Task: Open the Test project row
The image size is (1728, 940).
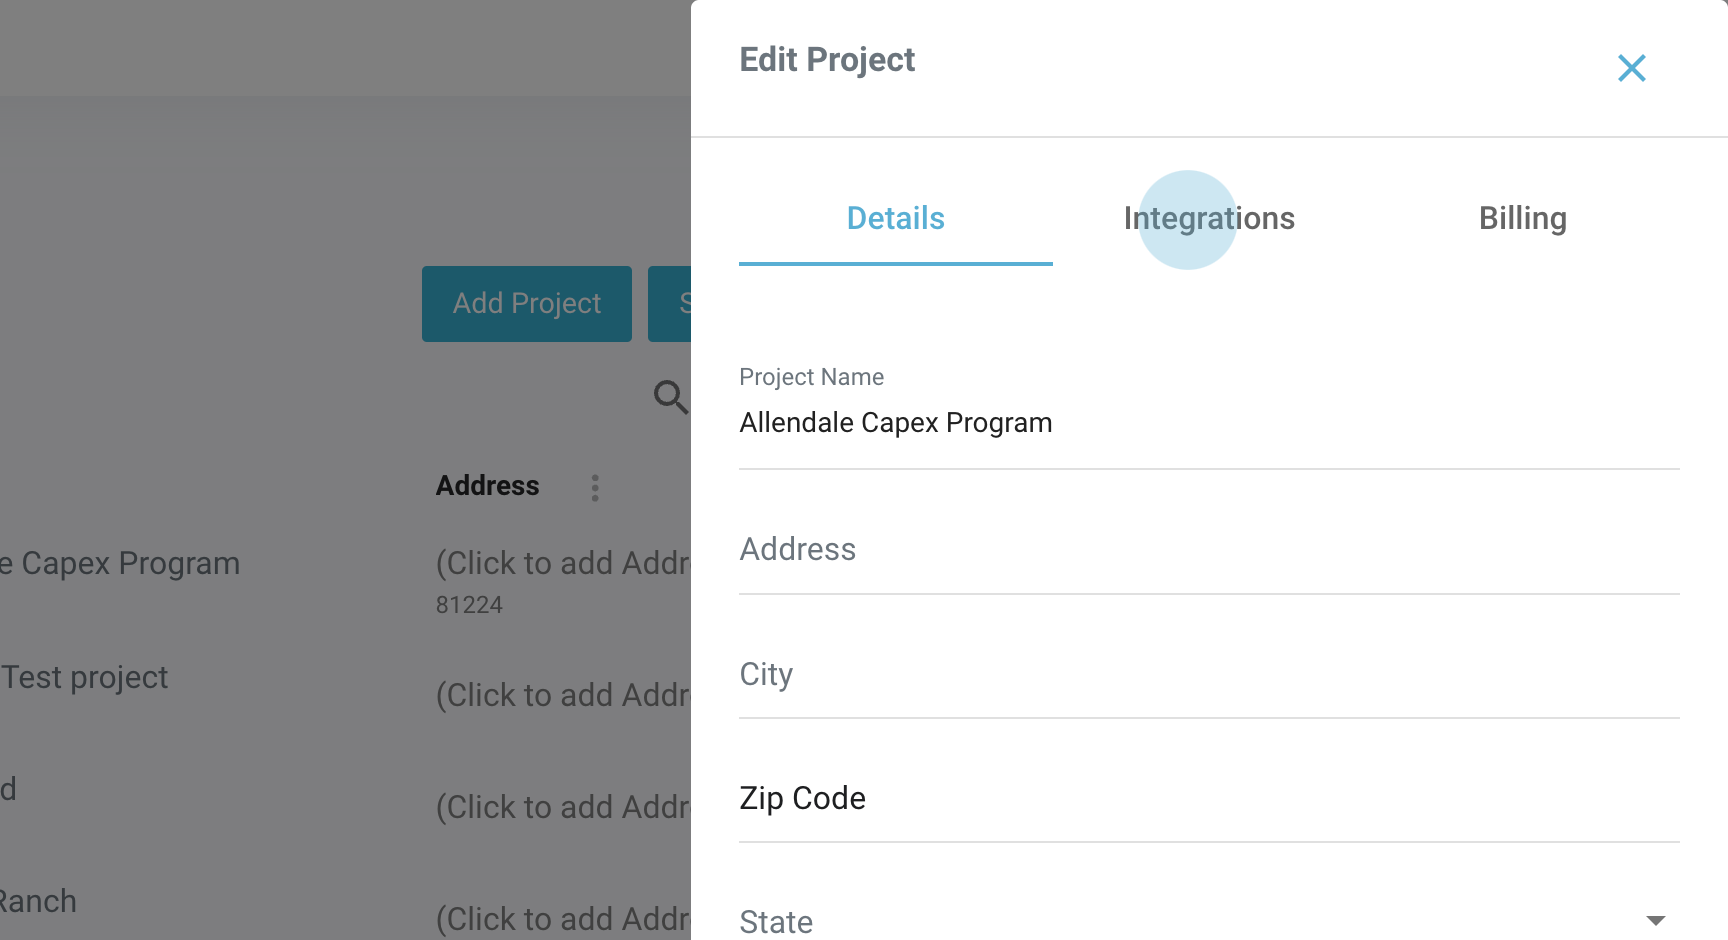Action: click(85, 678)
